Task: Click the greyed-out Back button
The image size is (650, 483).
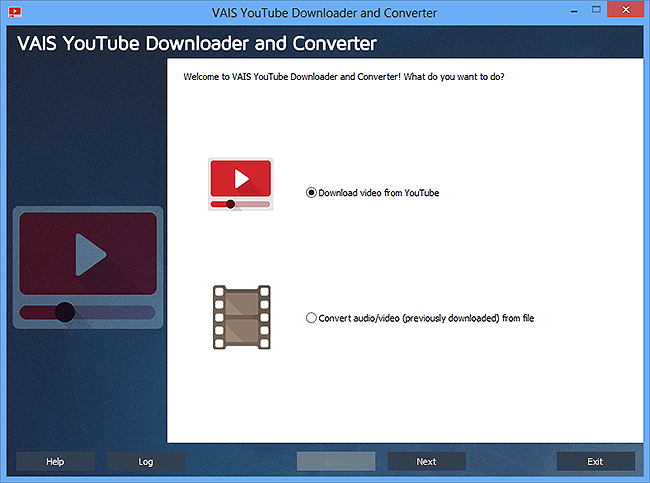Action: 336,461
